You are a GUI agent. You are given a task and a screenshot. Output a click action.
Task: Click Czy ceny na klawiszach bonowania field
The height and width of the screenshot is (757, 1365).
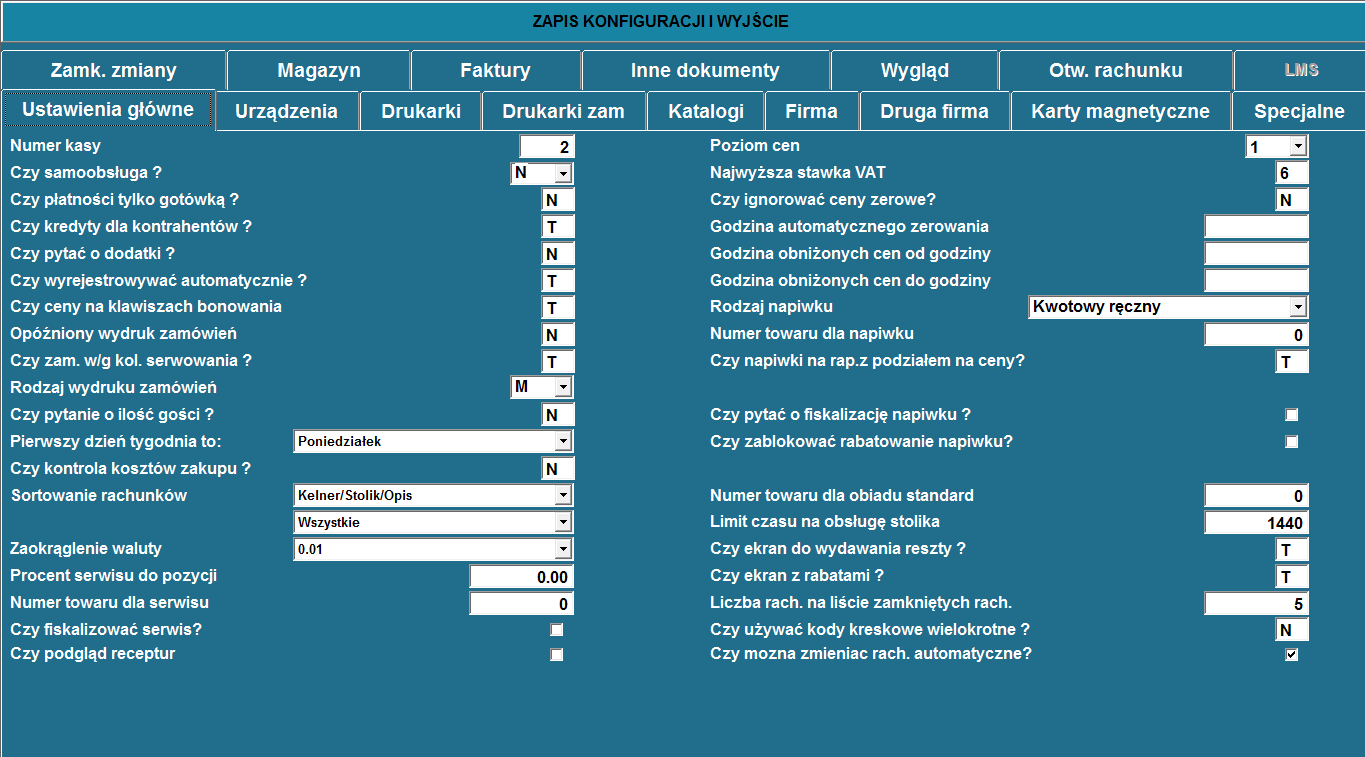coord(558,308)
